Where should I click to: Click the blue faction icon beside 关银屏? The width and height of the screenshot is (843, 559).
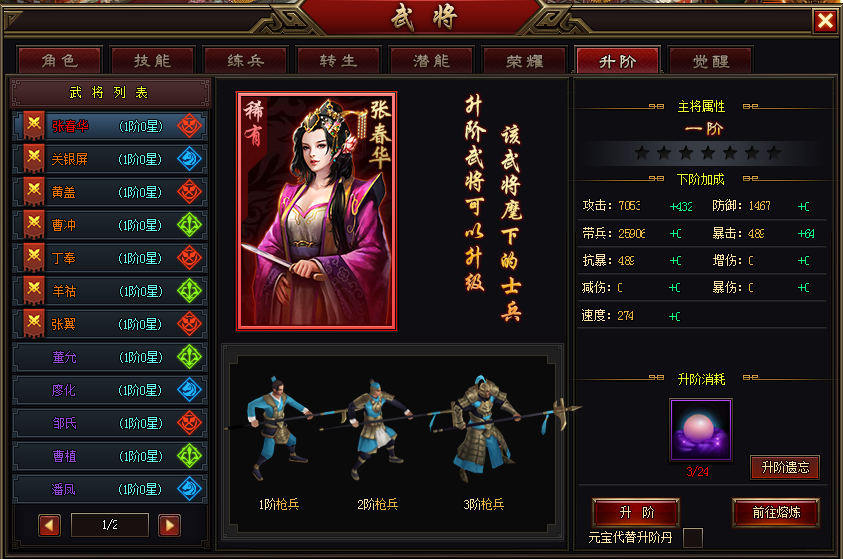pos(189,159)
